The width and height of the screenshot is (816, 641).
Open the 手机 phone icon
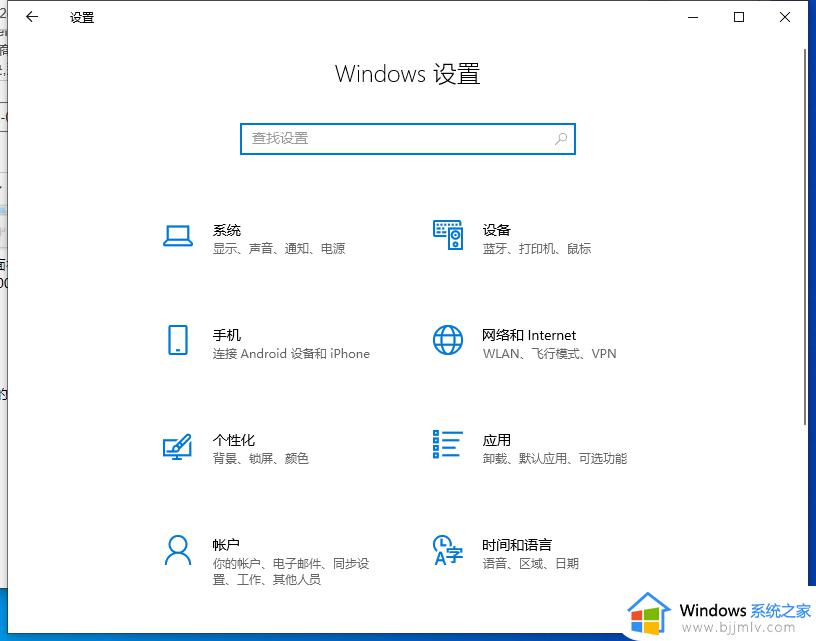pyautogui.click(x=178, y=340)
